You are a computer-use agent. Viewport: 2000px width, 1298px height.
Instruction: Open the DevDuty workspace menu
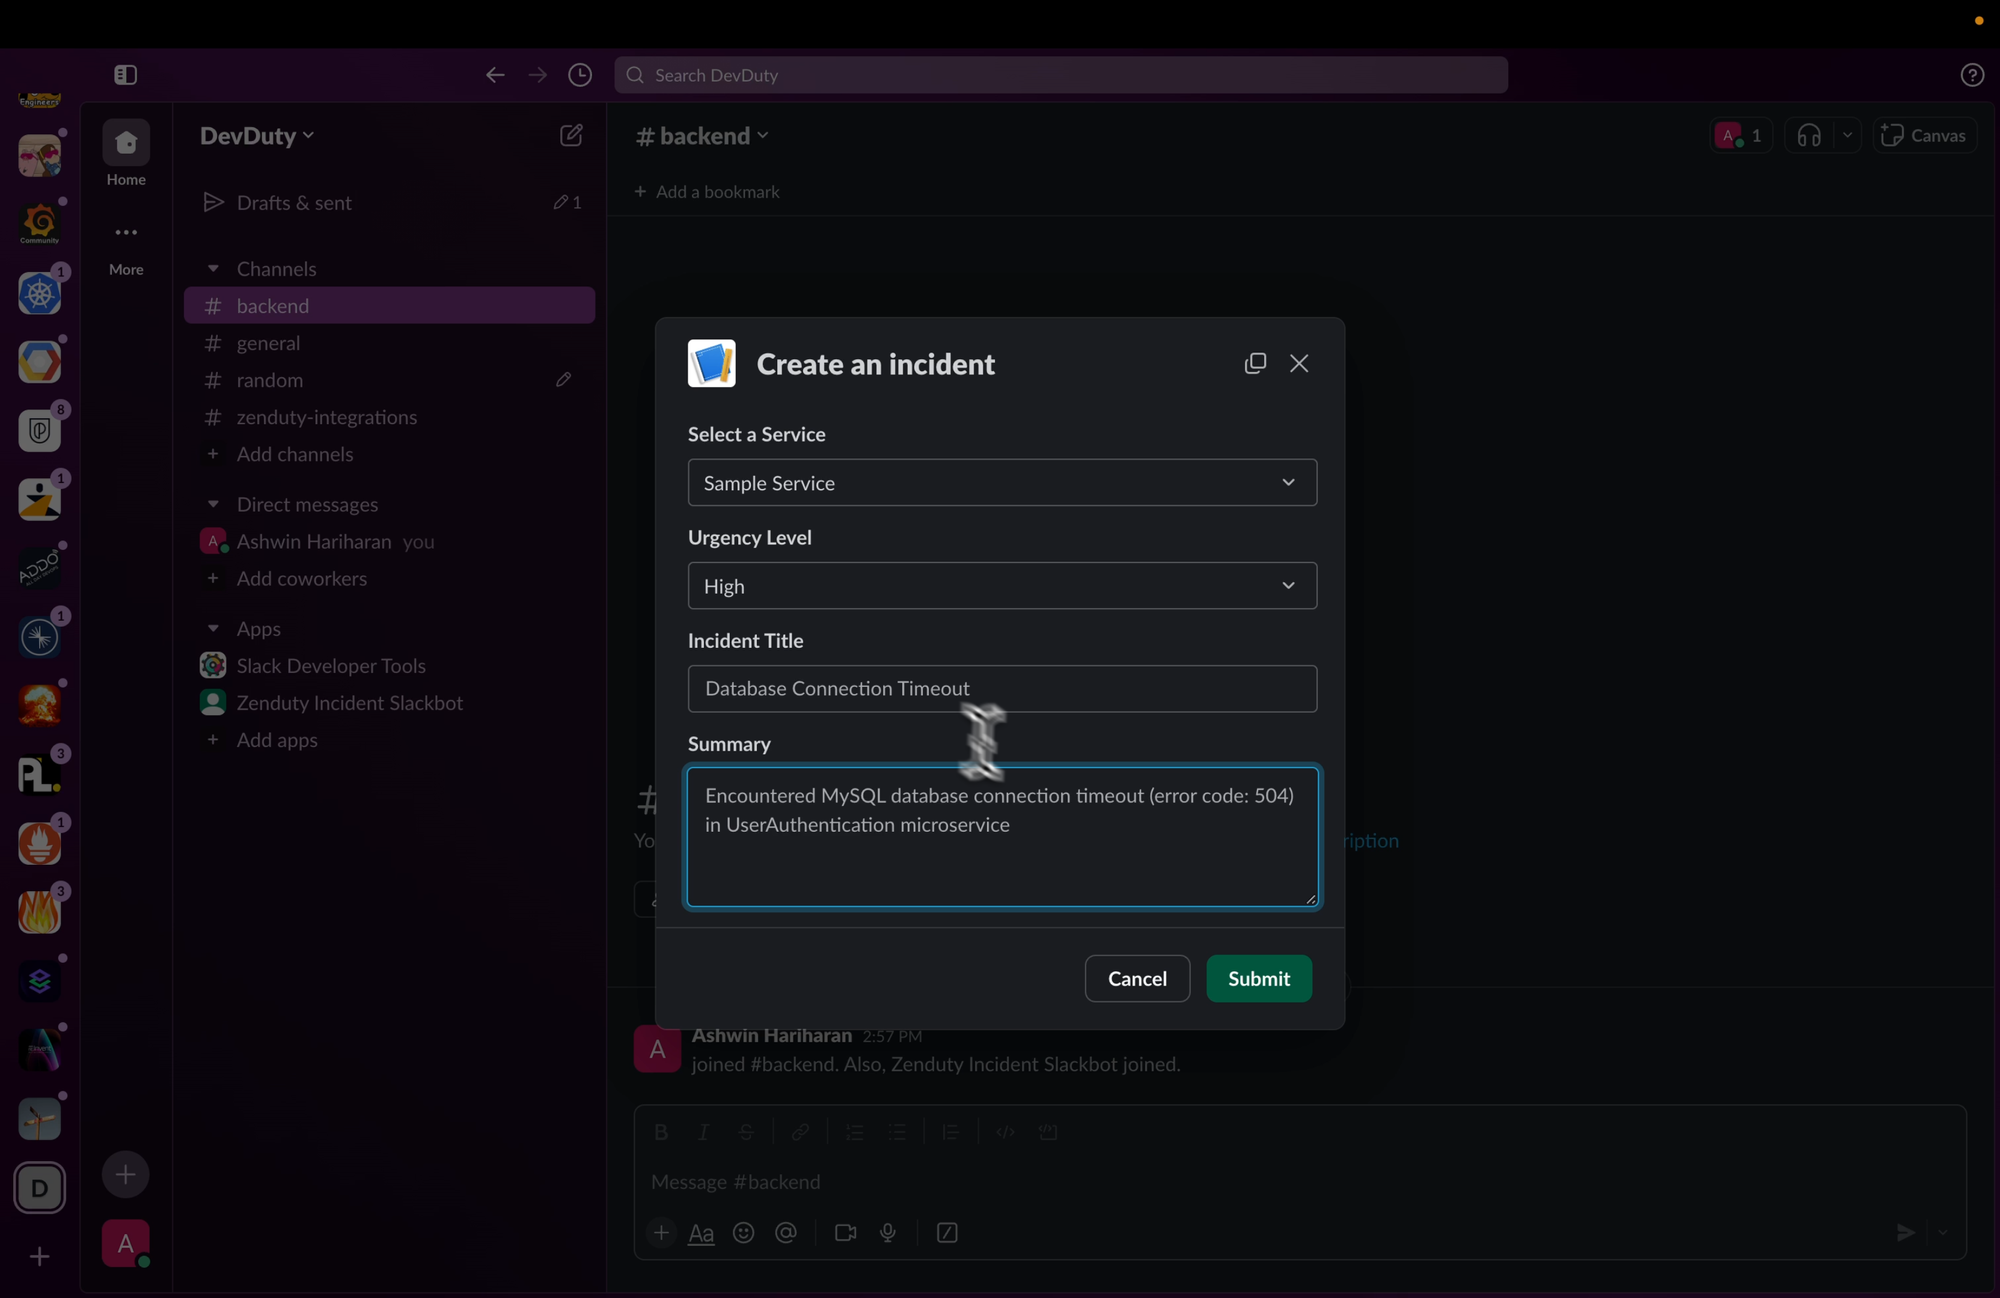(x=257, y=135)
